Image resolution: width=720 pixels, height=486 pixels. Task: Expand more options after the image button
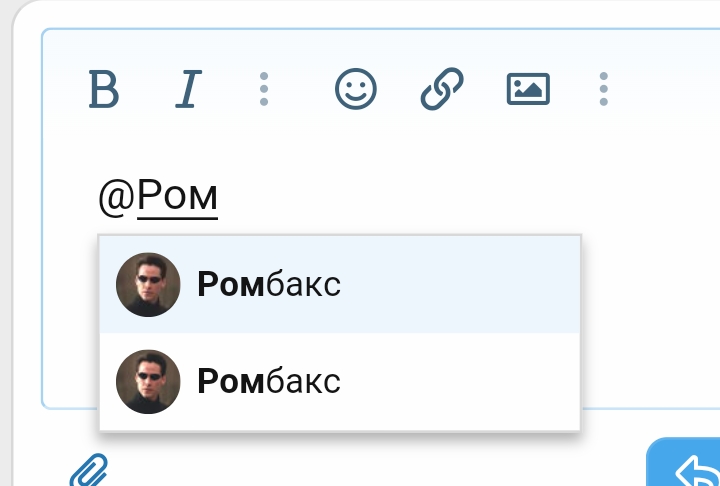click(x=604, y=90)
